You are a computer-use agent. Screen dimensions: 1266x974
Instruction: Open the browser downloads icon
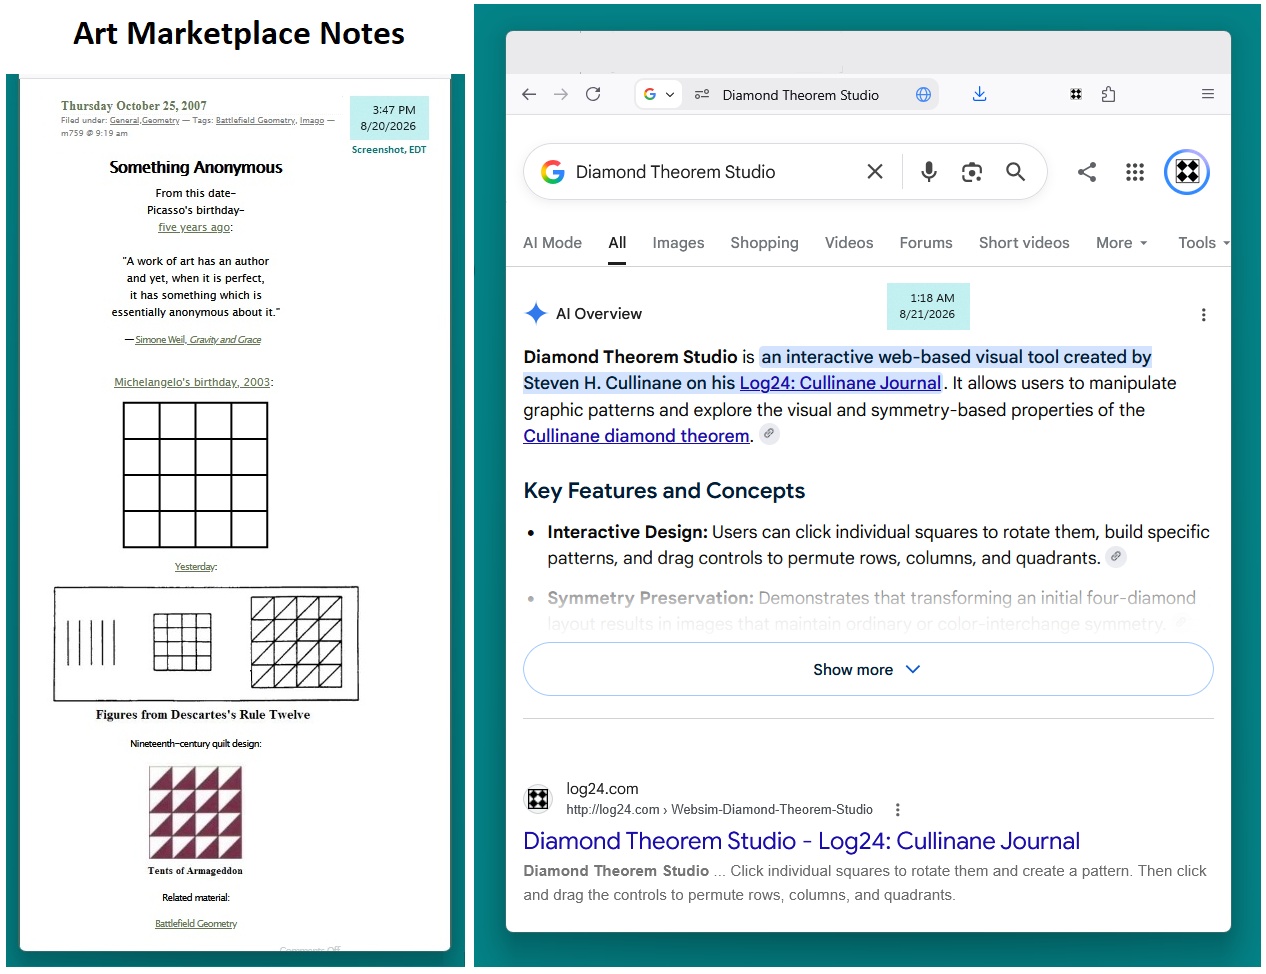pos(979,94)
